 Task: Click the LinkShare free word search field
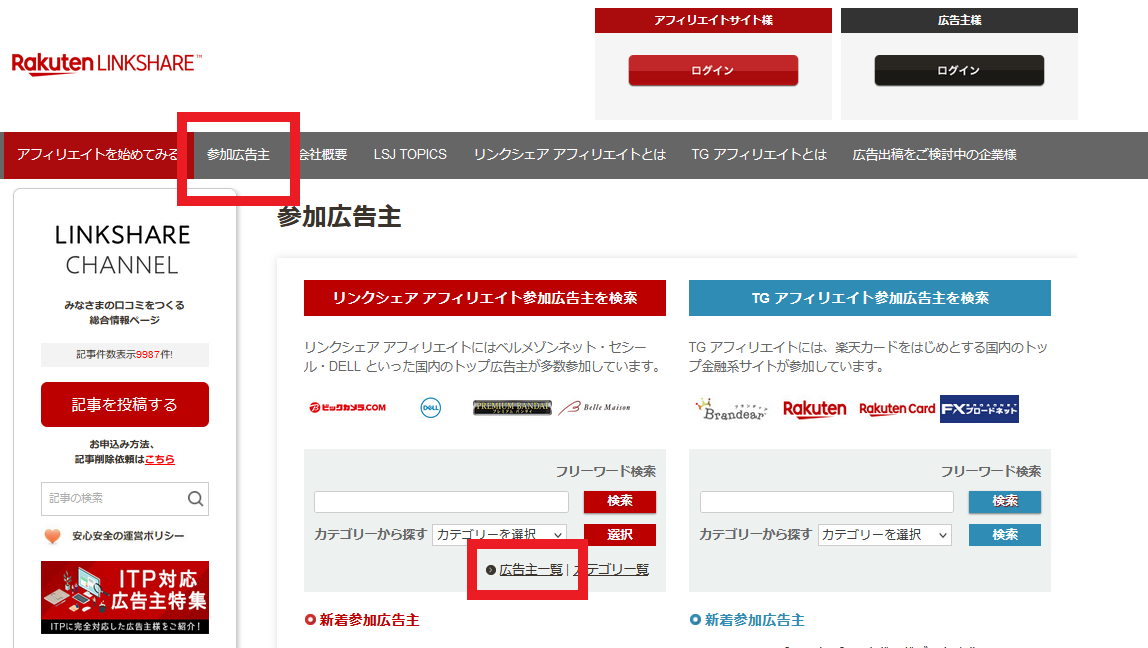point(441,502)
